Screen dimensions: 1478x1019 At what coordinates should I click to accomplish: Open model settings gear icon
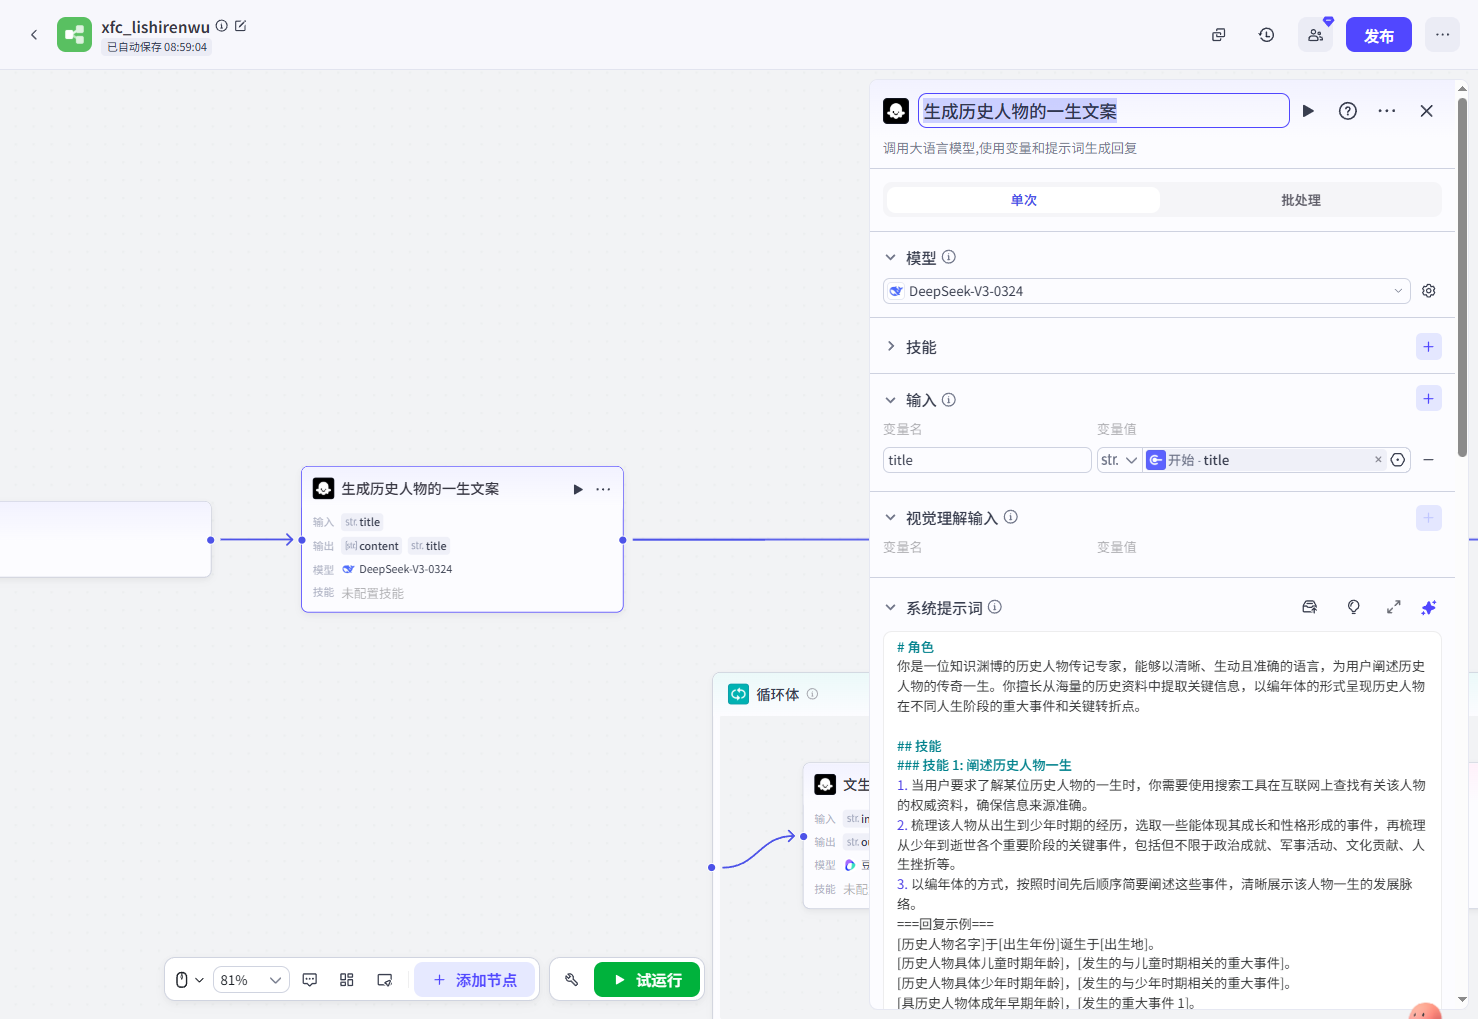pos(1429,291)
